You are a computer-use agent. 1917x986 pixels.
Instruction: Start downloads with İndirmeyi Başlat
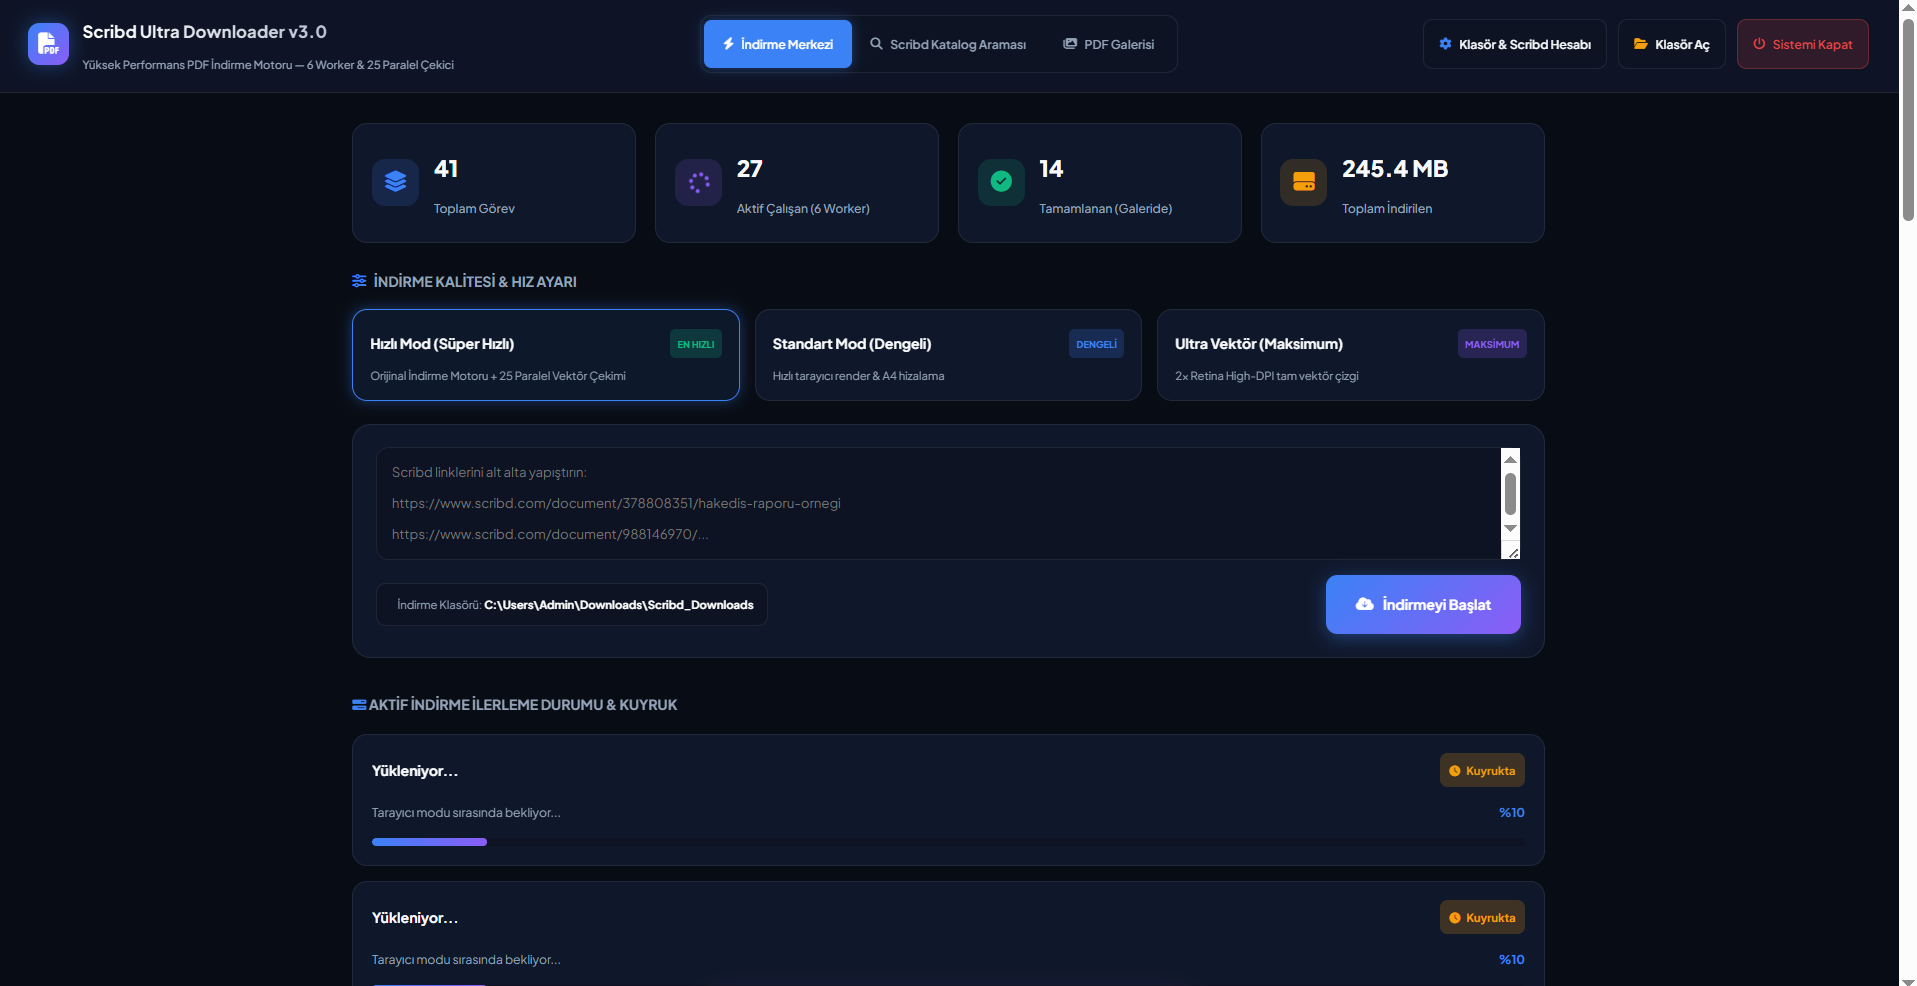tap(1423, 604)
